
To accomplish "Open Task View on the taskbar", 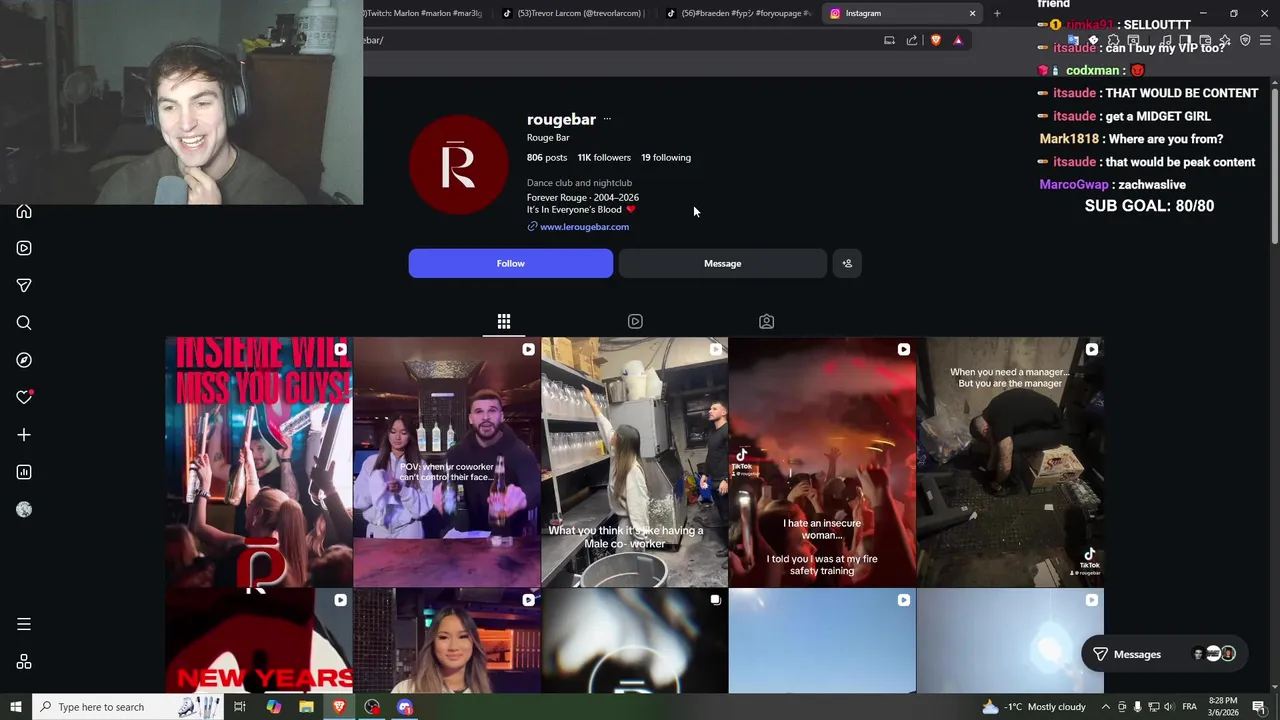I will tap(240, 707).
